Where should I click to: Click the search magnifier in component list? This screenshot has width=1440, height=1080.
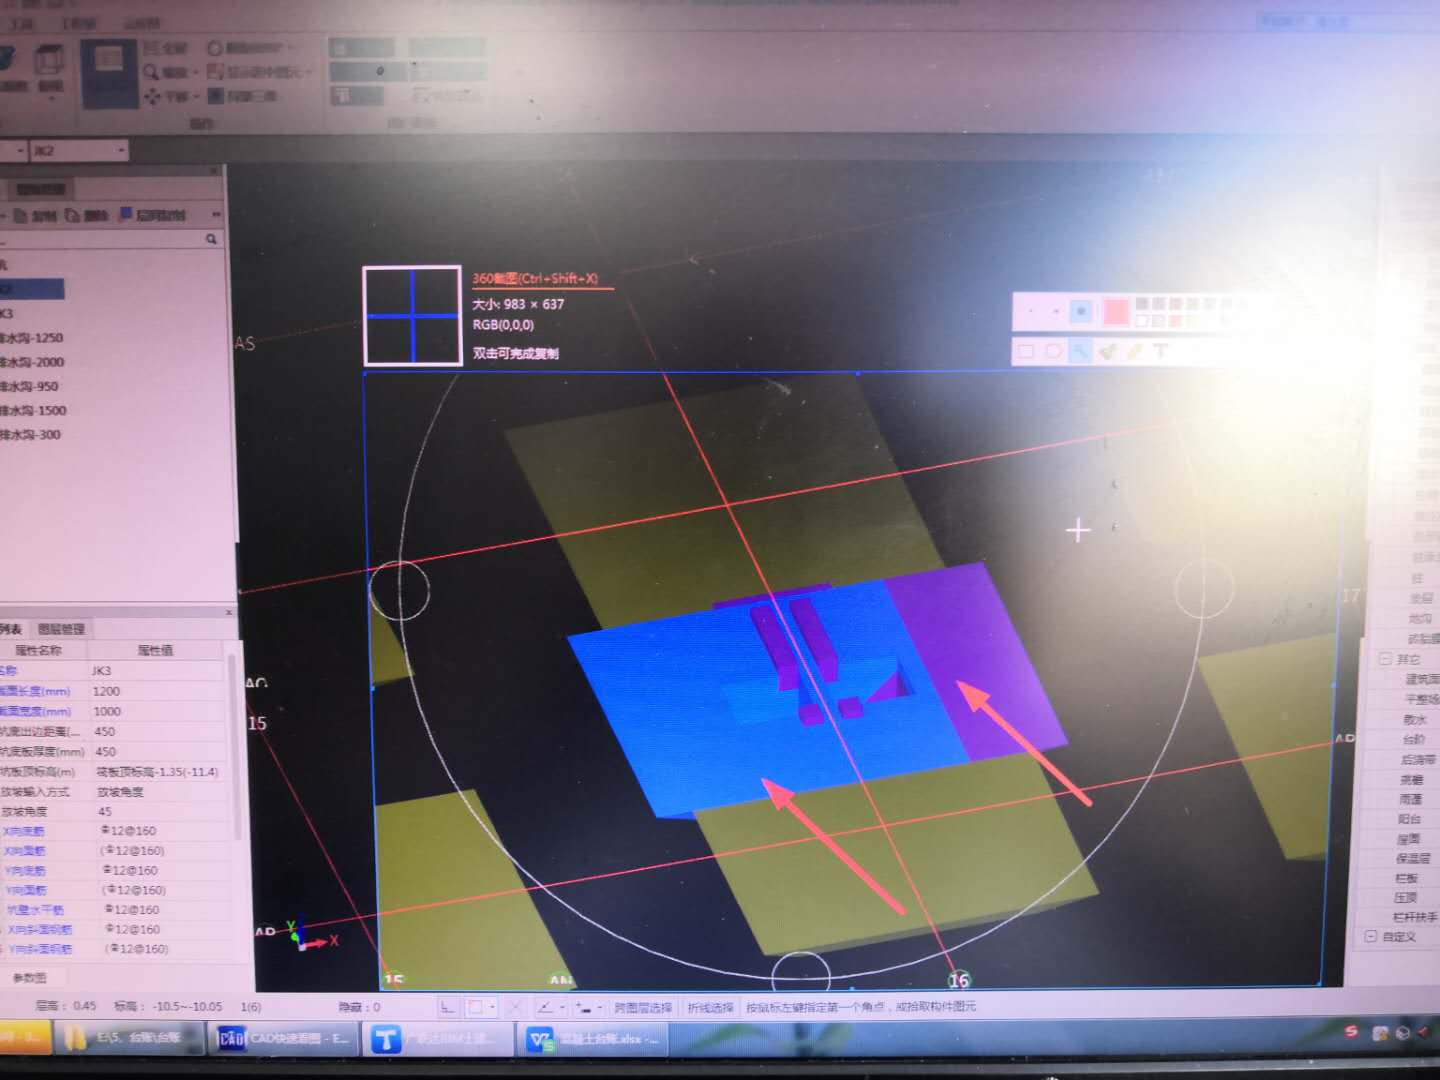click(211, 239)
